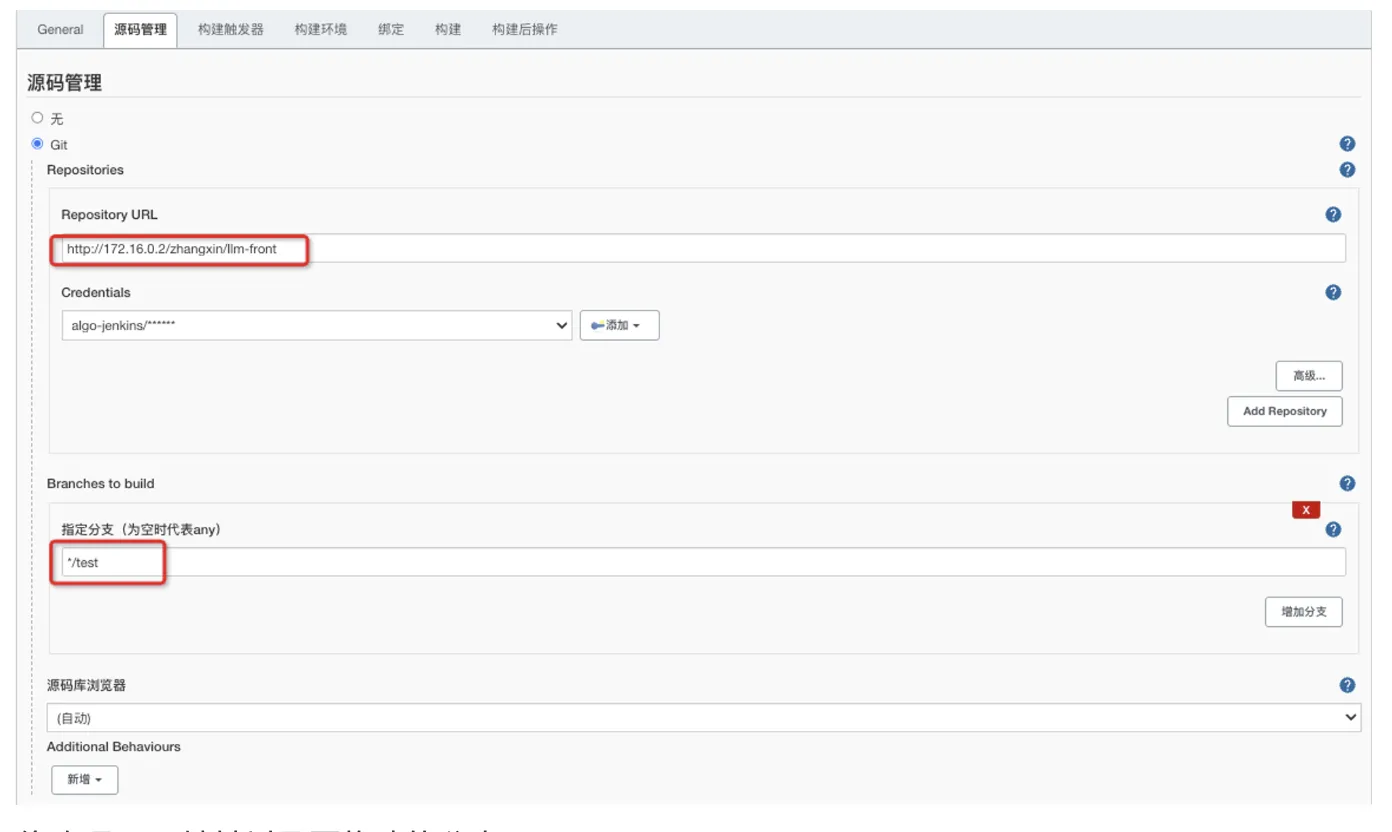Open help for the Git option
The image size is (1392, 832).
coord(1347,144)
